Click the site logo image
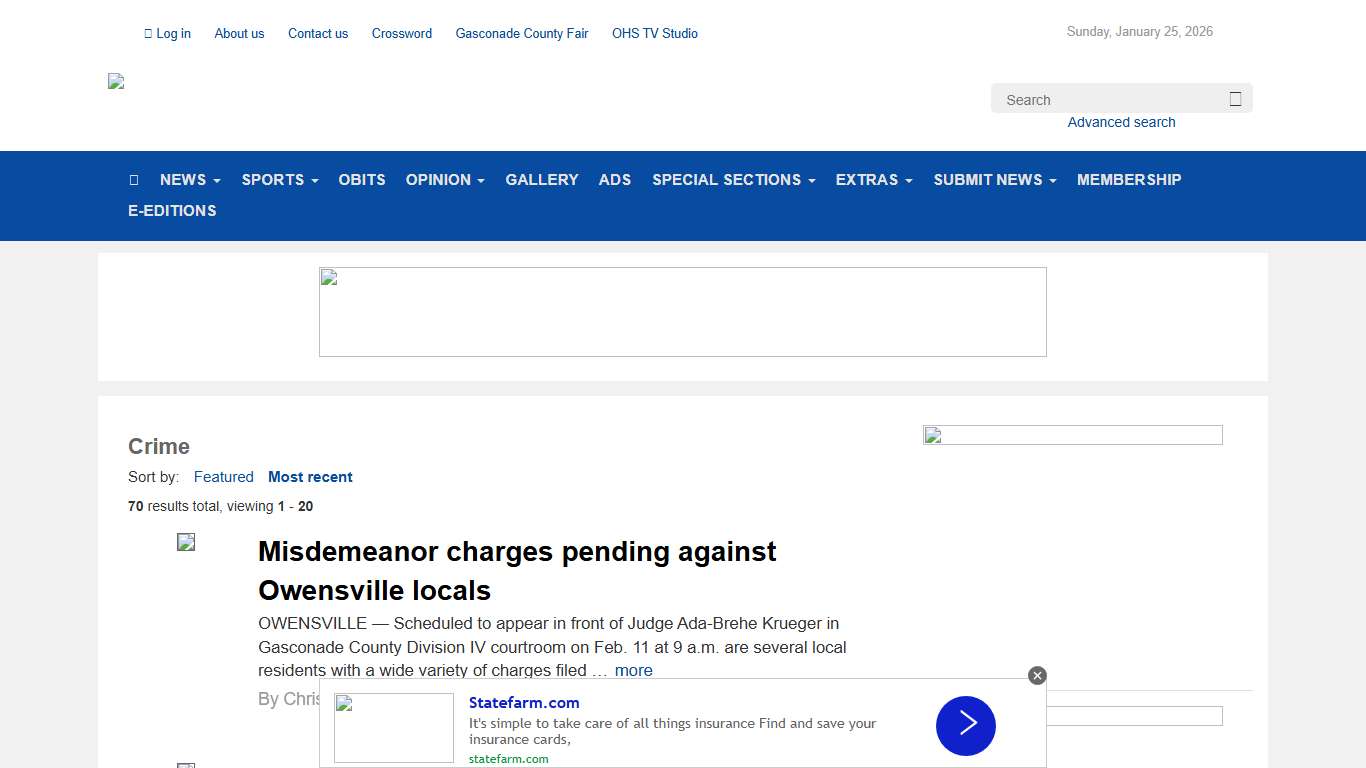Image resolution: width=1366 pixels, height=768 pixels. tap(116, 82)
